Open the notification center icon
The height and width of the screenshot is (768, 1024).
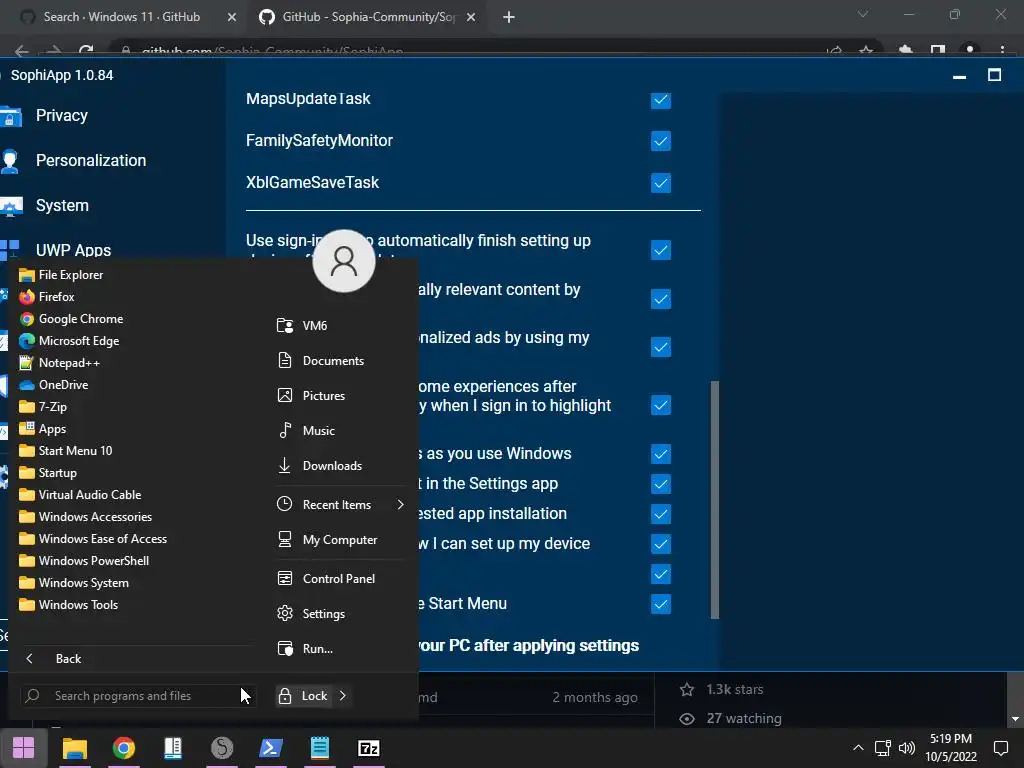coord(1000,748)
